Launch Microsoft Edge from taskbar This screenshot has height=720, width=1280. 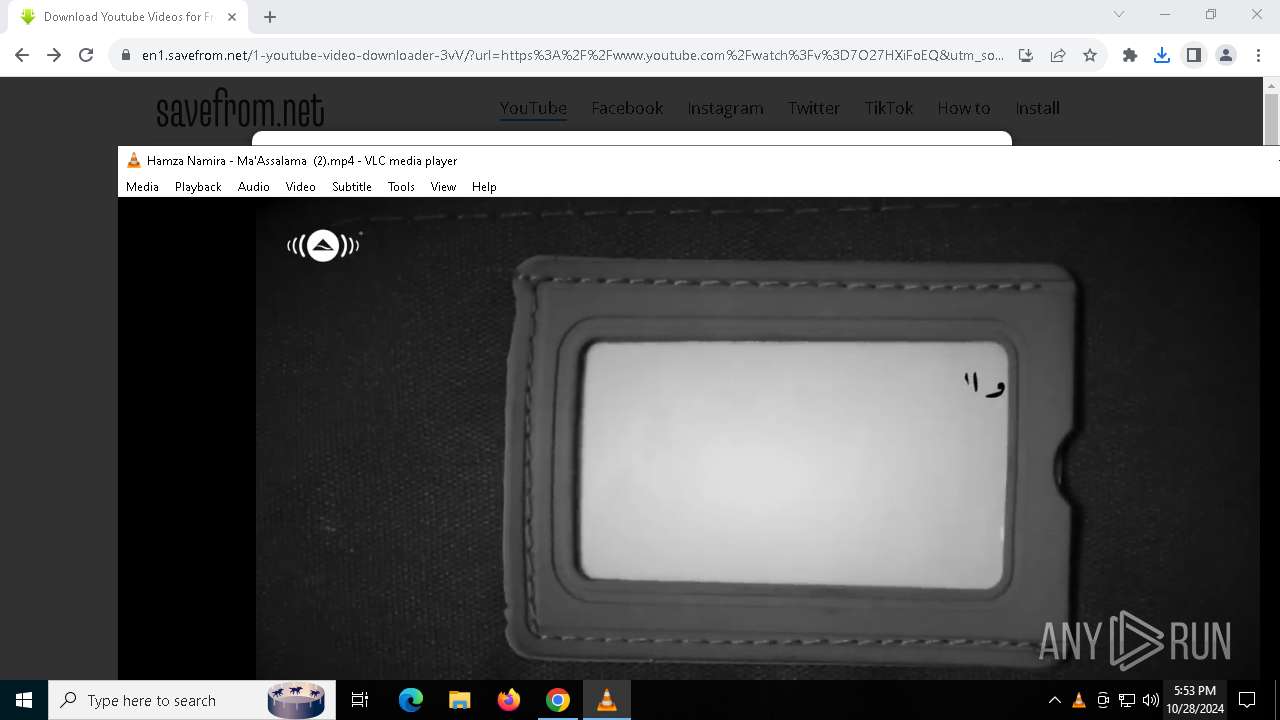(x=411, y=700)
